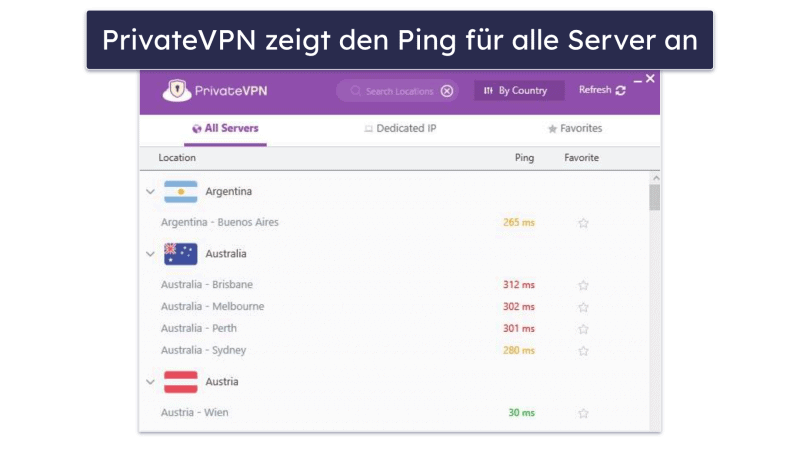Choose the Australia - Melbourne server

coord(212,307)
